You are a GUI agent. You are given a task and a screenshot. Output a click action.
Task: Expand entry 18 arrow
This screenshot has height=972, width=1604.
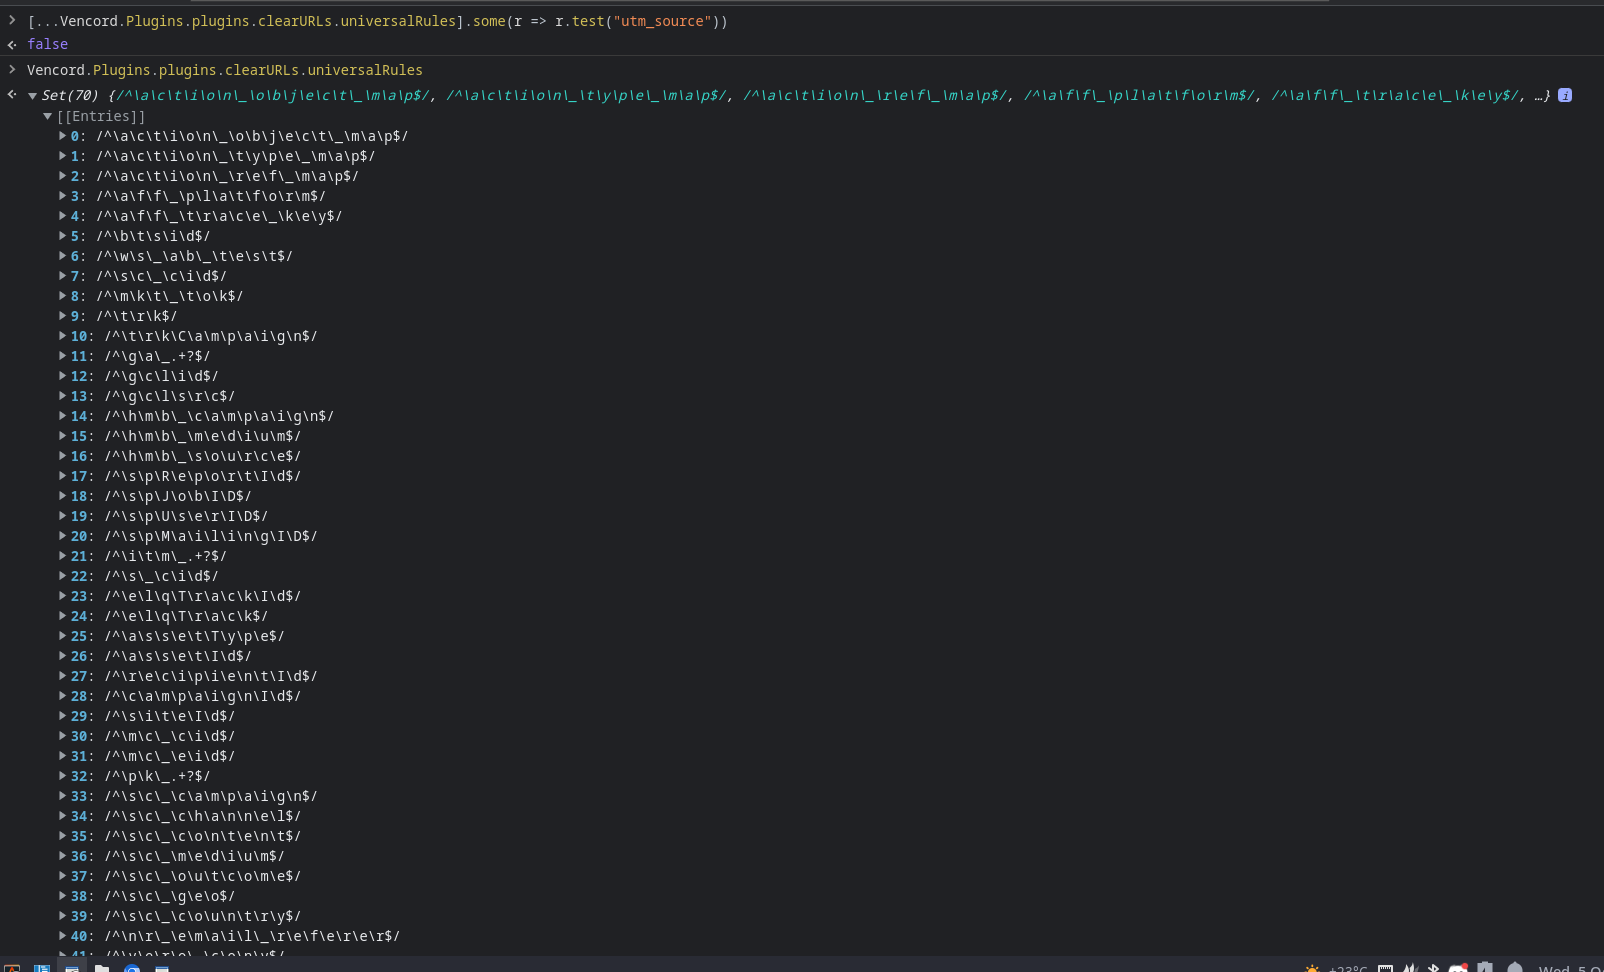tap(62, 496)
